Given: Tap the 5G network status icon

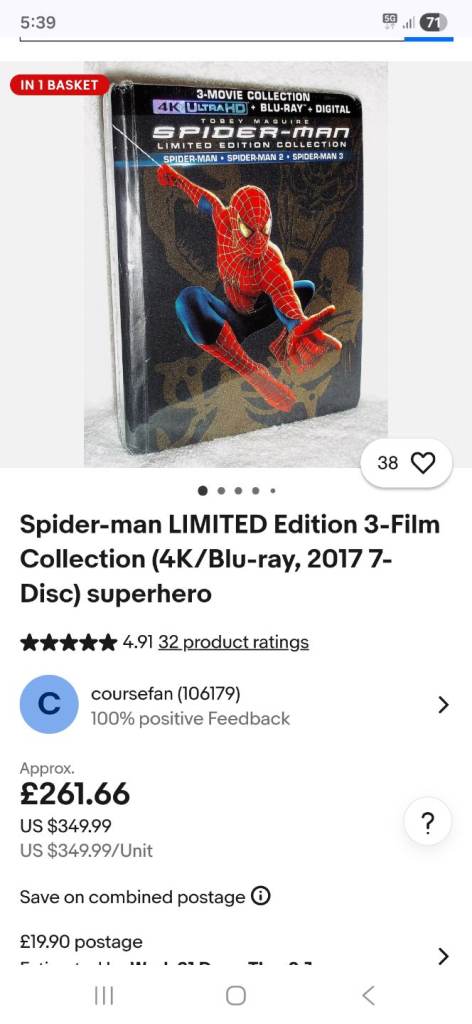Looking at the screenshot, I should [390, 21].
